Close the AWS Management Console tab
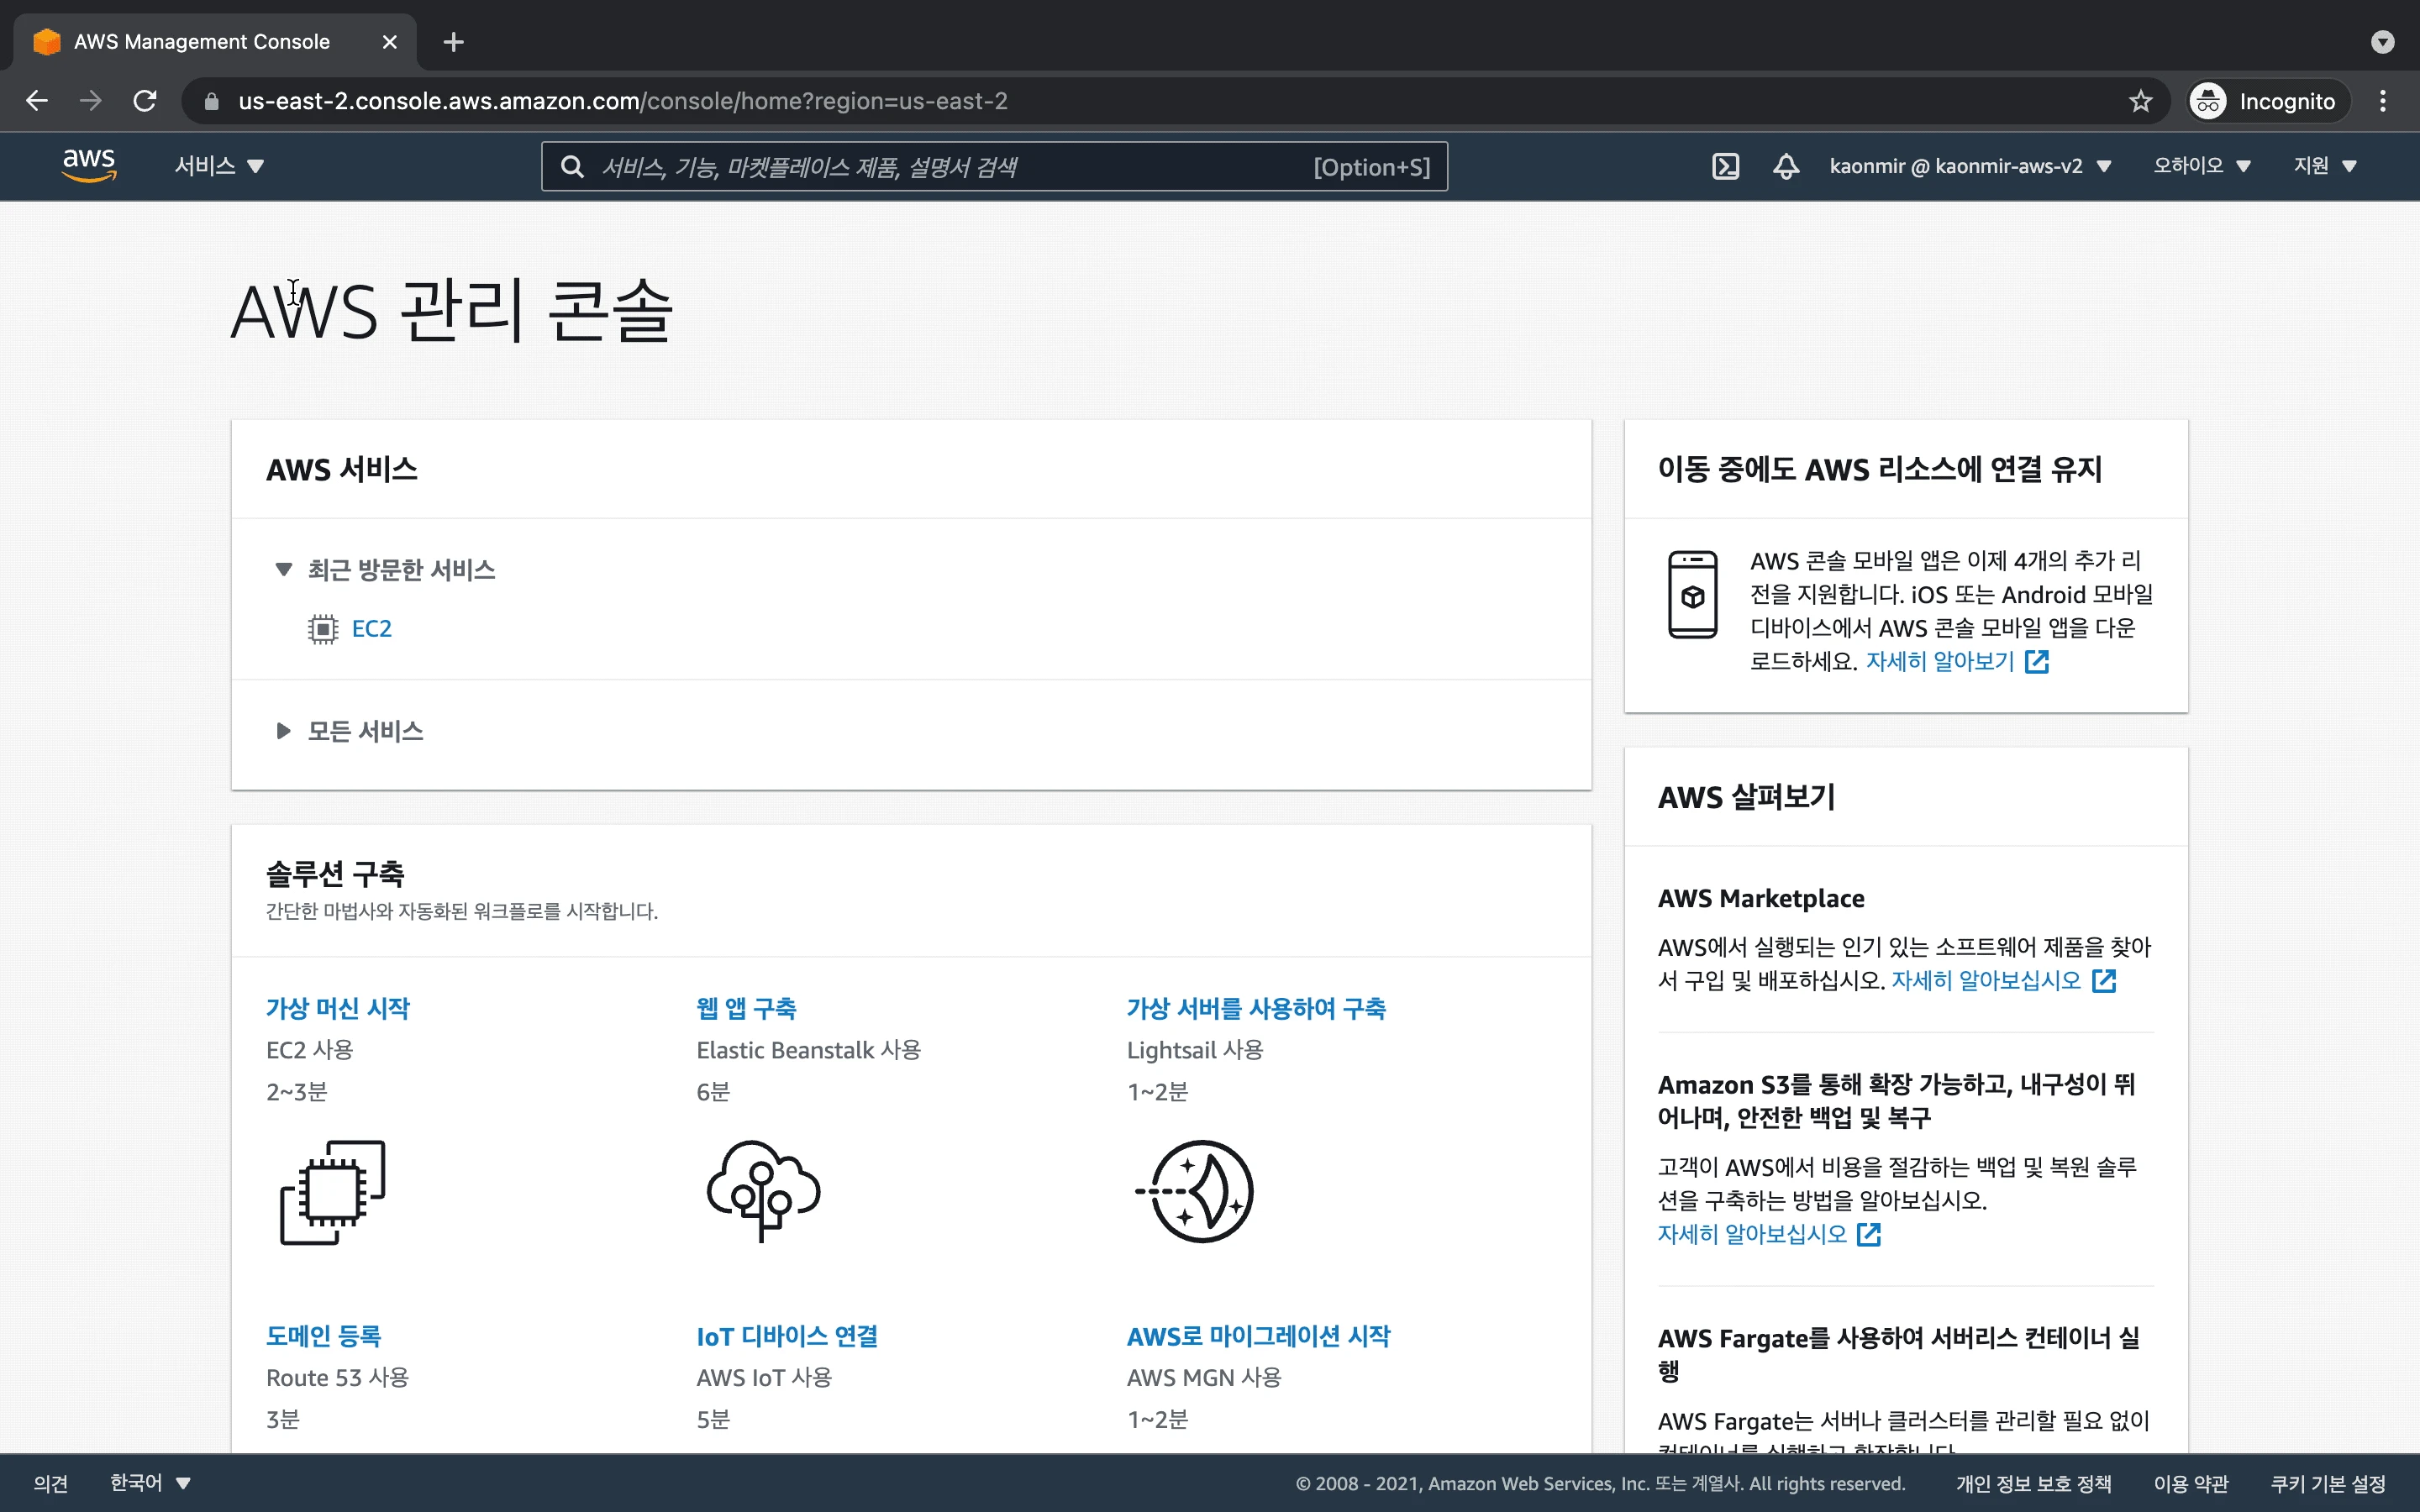 pyautogui.click(x=390, y=42)
